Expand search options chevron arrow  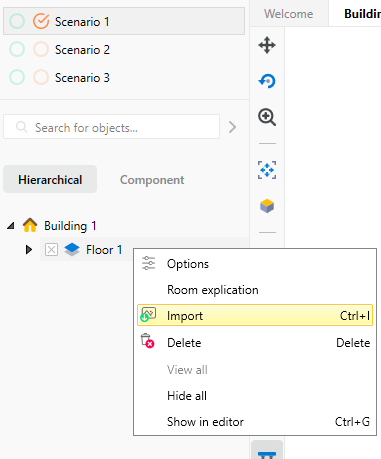click(x=233, y=127)
